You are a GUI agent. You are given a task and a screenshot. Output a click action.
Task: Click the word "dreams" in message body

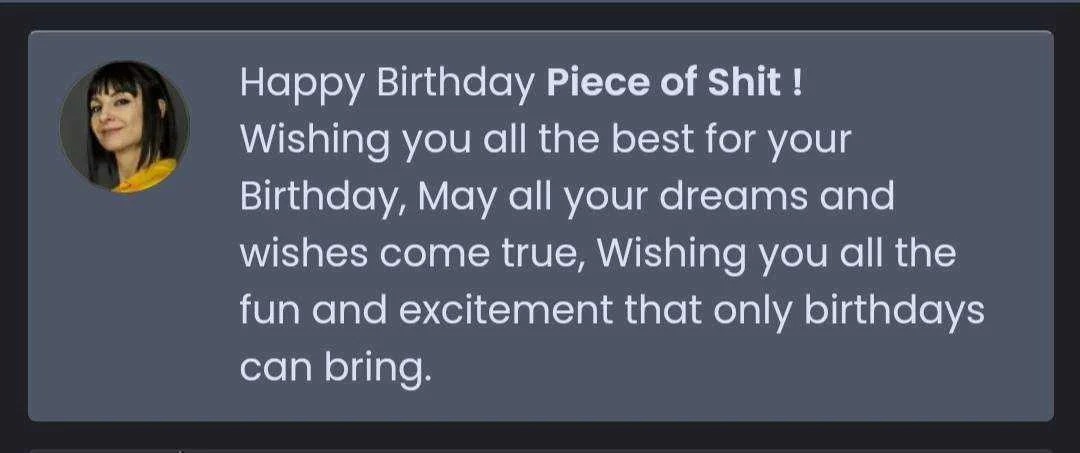tap(734, 197)
